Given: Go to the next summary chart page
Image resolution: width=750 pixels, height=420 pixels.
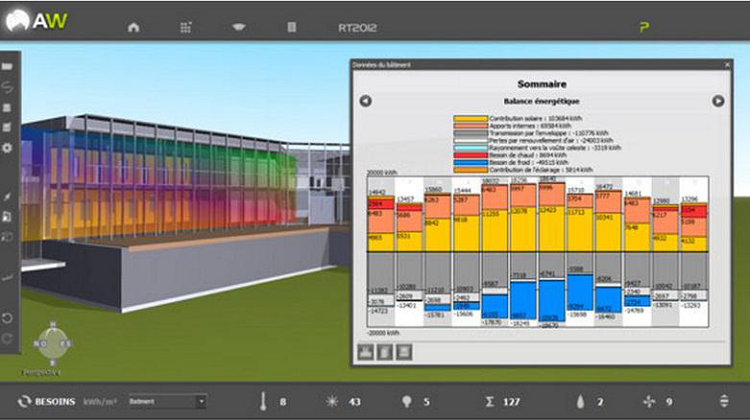Looking at the screenshot, I should tap(717, 101).
